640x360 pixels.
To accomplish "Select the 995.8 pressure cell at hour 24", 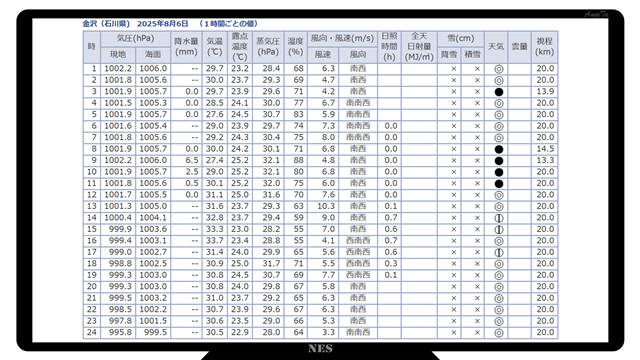I will [118, 333].
